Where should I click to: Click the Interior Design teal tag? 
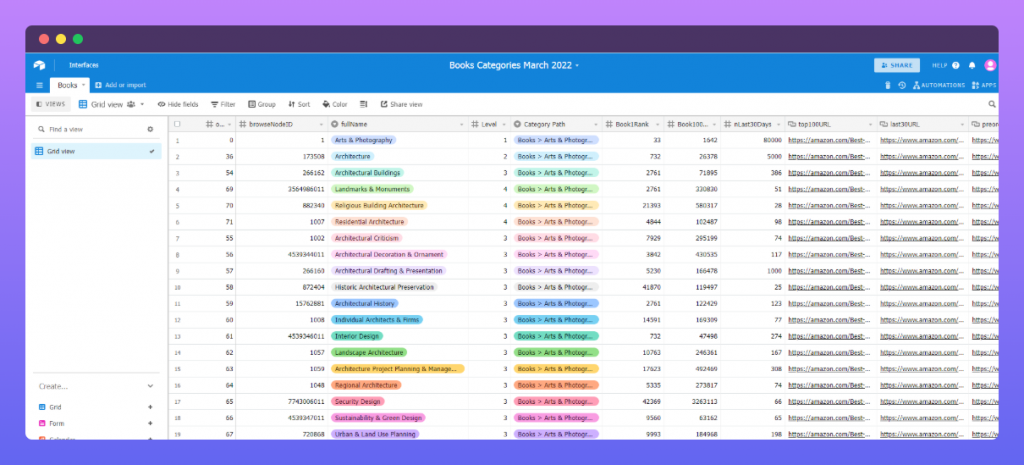[357, 336]
